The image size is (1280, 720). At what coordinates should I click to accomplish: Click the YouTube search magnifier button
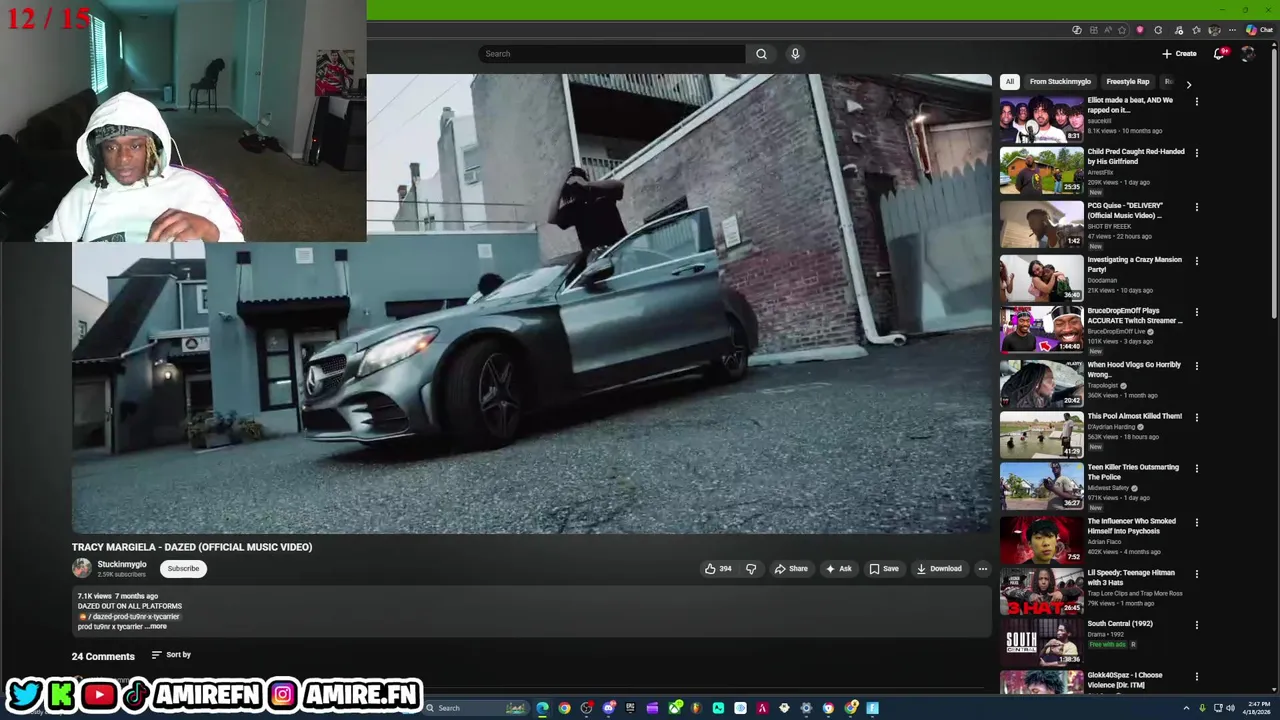(x=761, y=54)
